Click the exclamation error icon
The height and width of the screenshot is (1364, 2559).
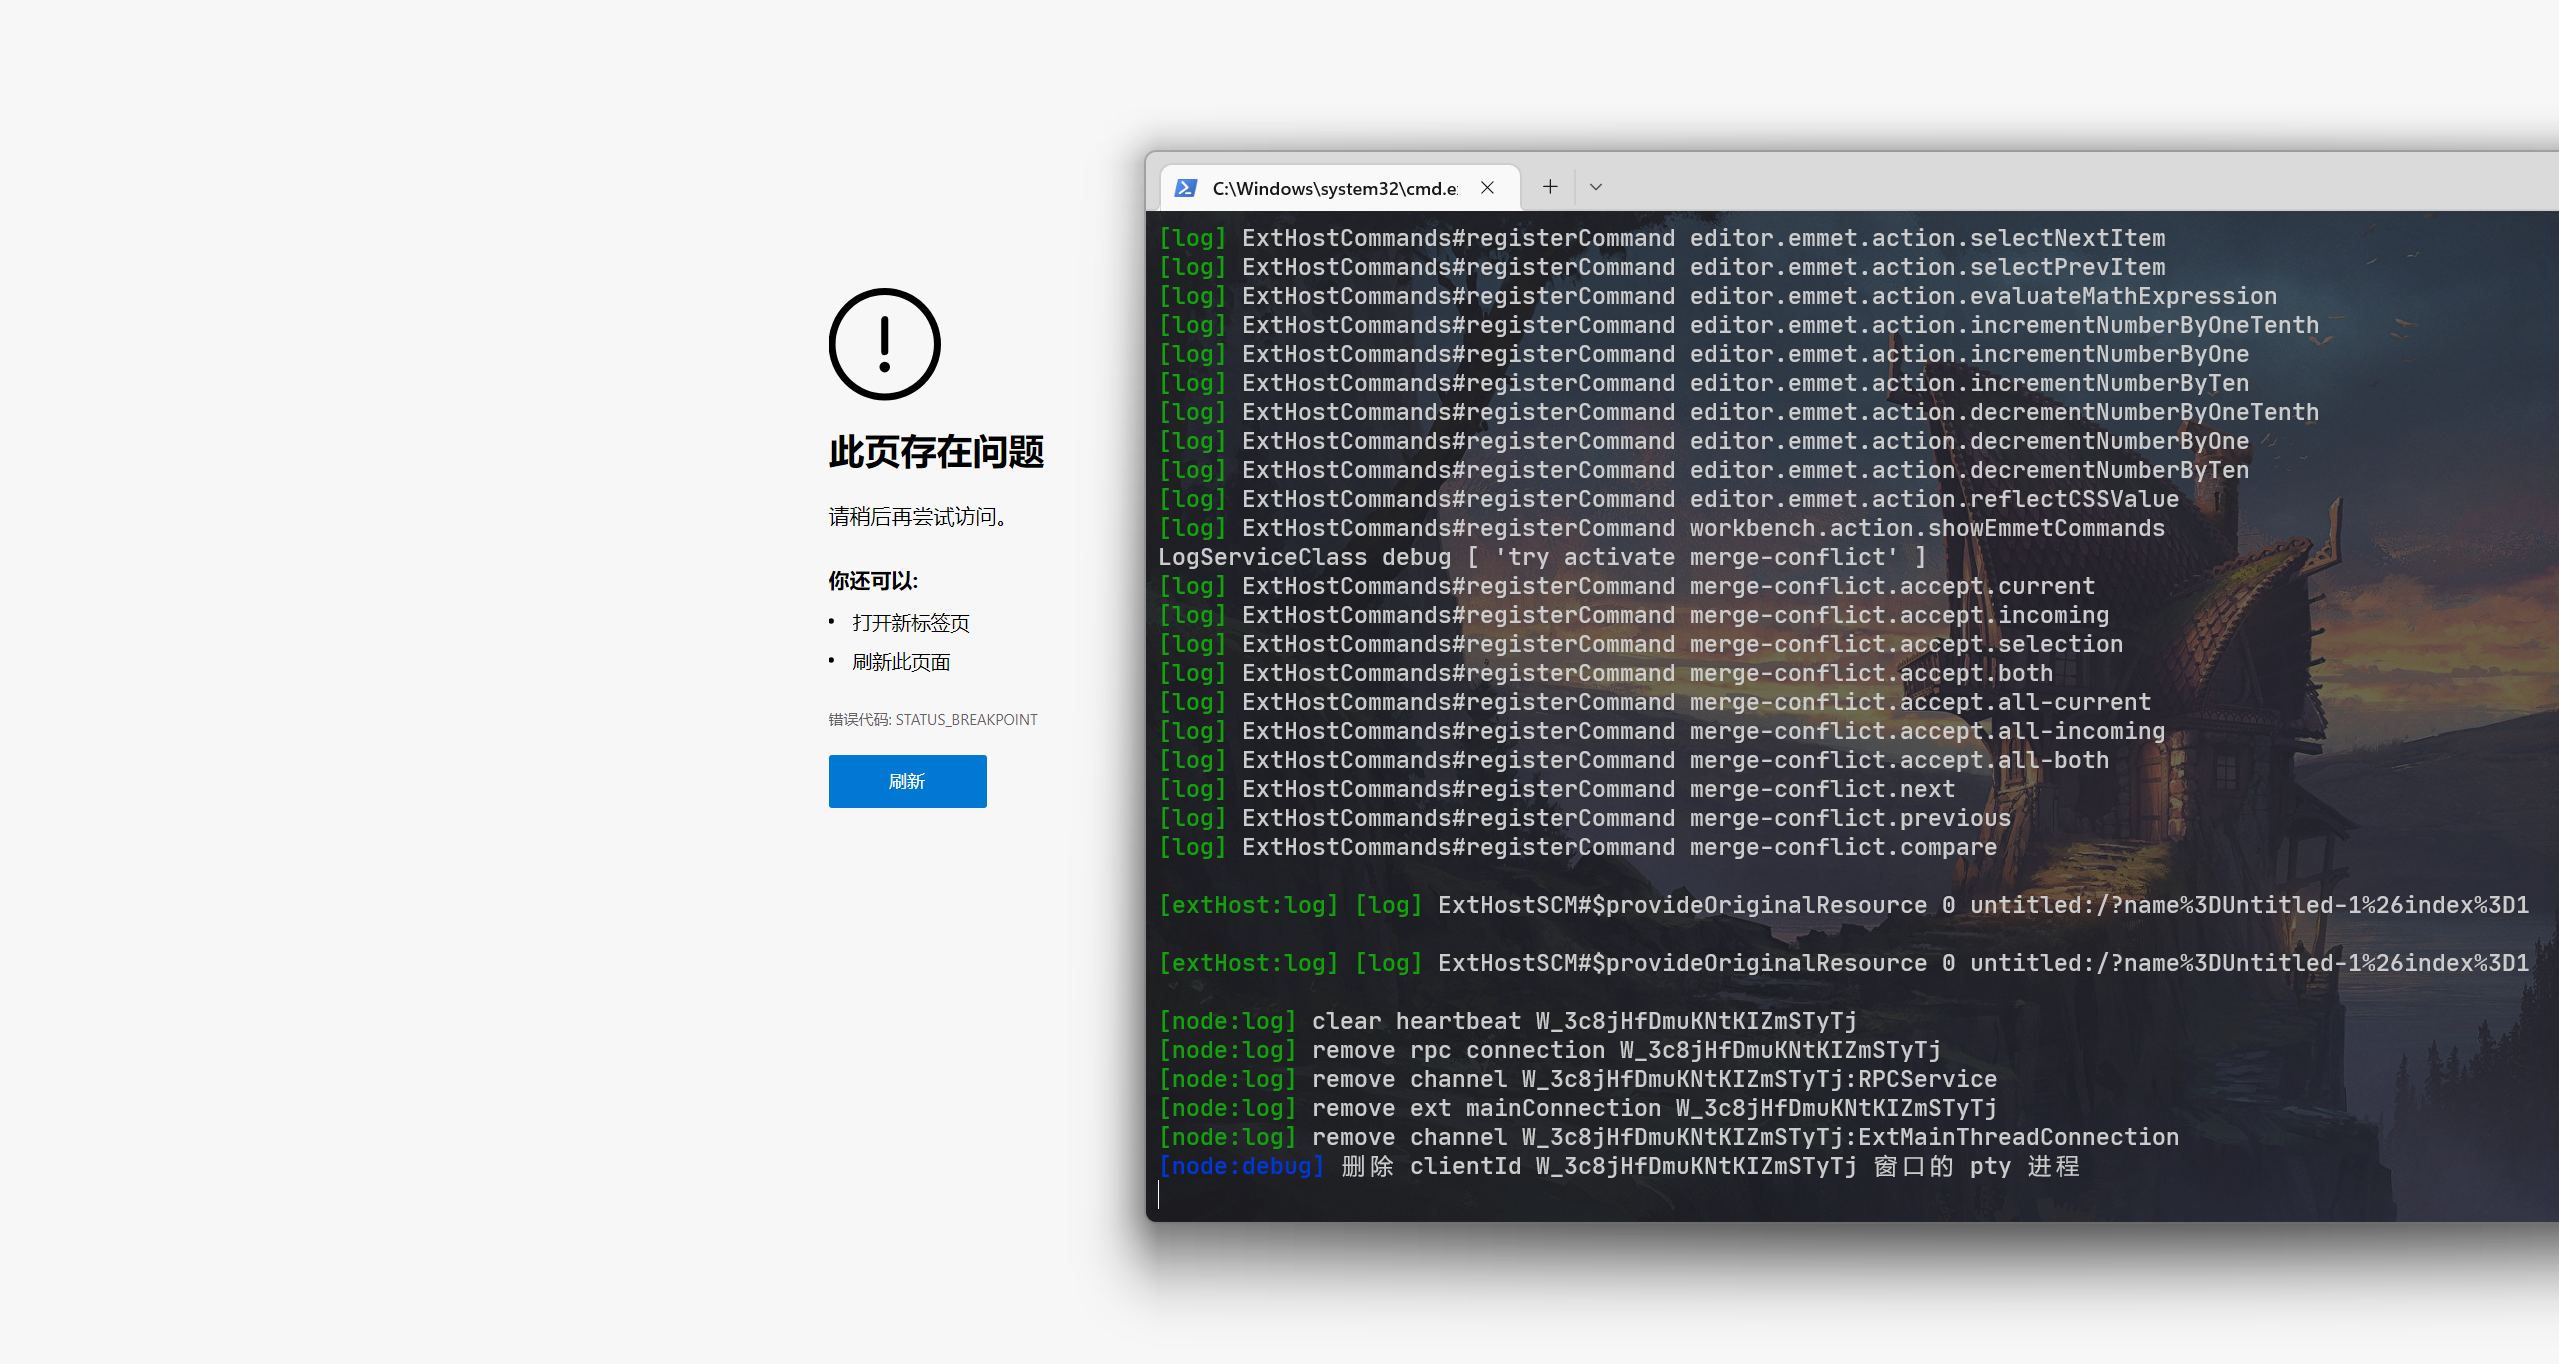click(x=885, y=345)
